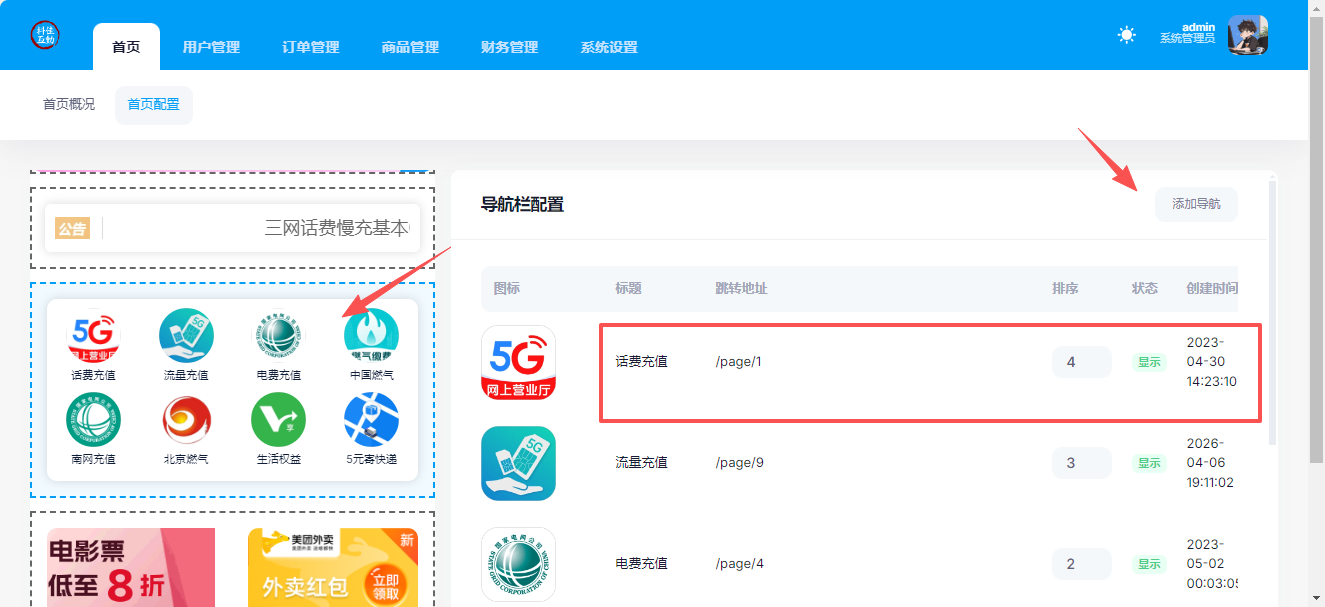This screenshot has width=1325, height=607.
Task: Select the 话费充值 5G icon in preview grid
Action: (92, 335)
